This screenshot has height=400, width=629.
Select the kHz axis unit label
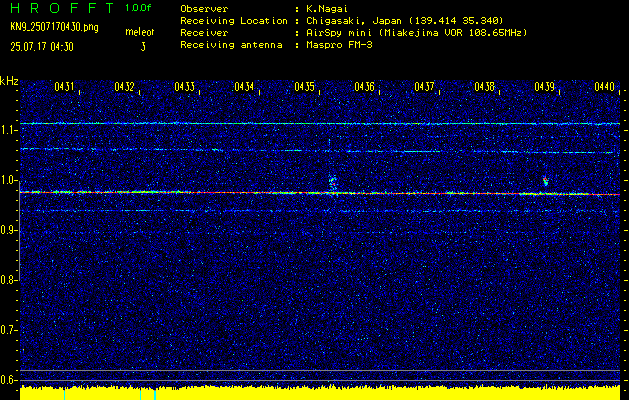[9, 81]
